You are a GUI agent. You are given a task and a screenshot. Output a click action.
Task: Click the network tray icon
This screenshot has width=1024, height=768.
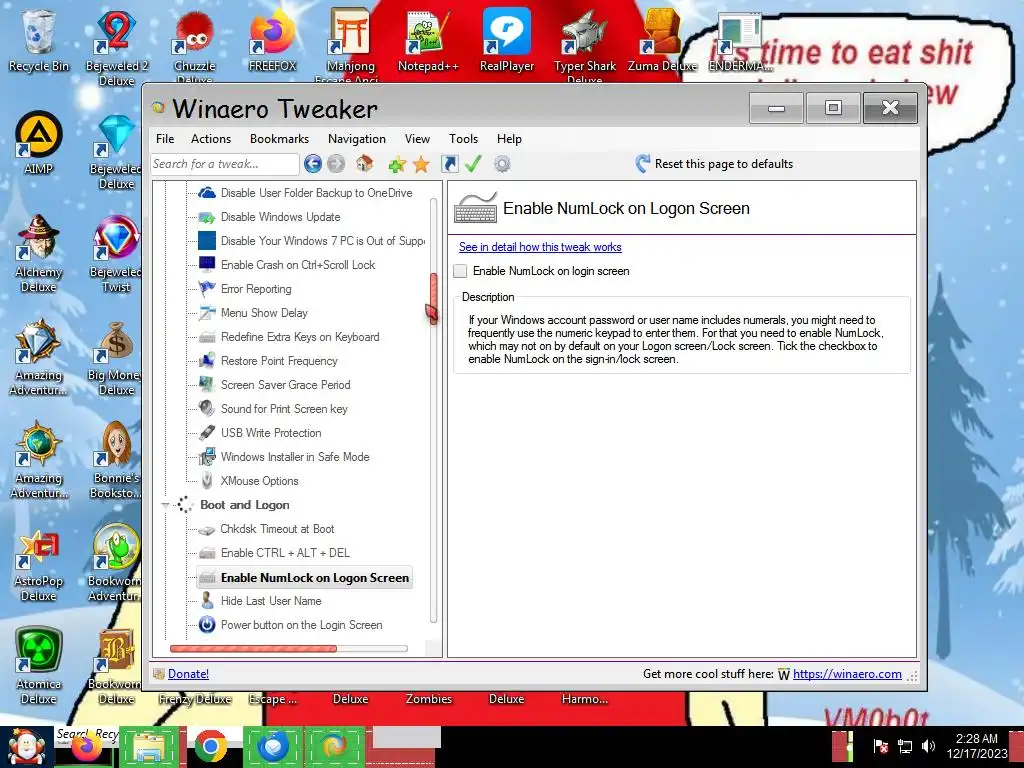[x=905, y=746]
